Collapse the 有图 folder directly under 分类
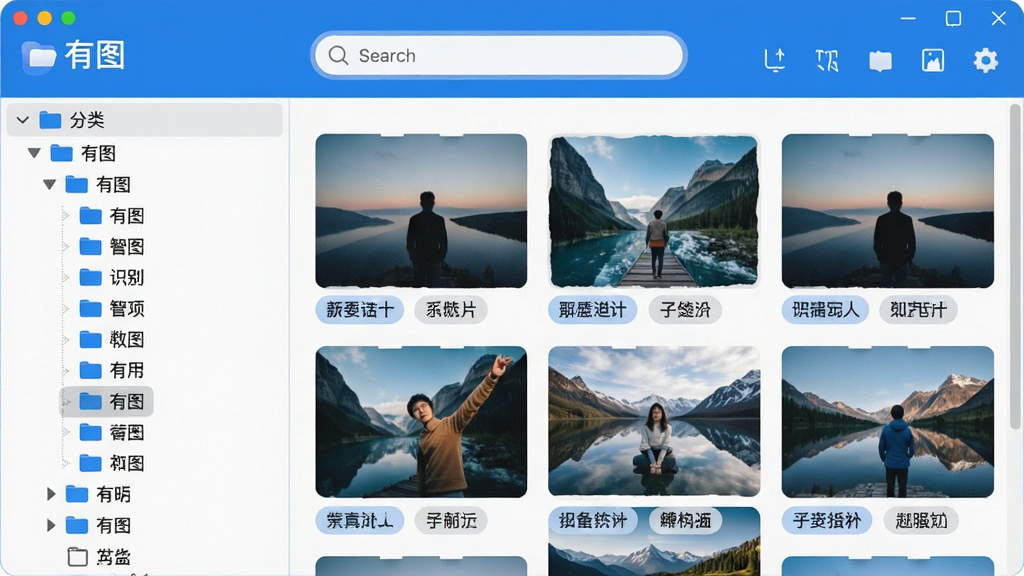The image size is (1024, 576). point(34,153)
